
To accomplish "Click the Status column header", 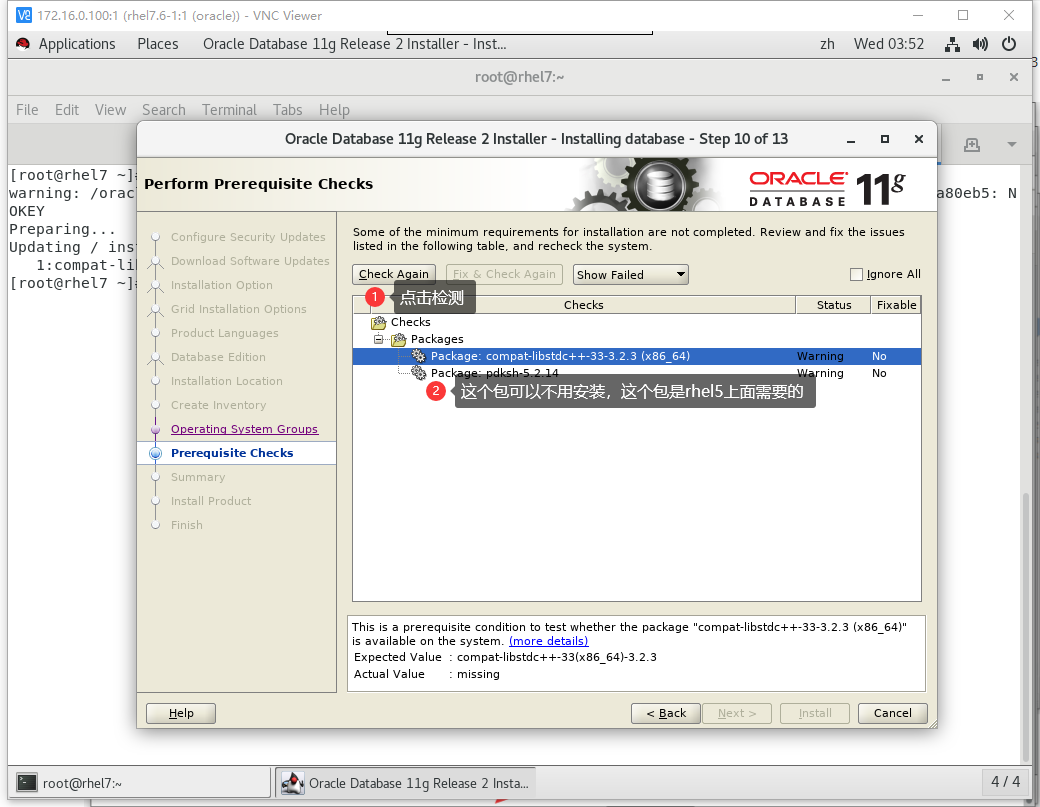I will (834, 305).
